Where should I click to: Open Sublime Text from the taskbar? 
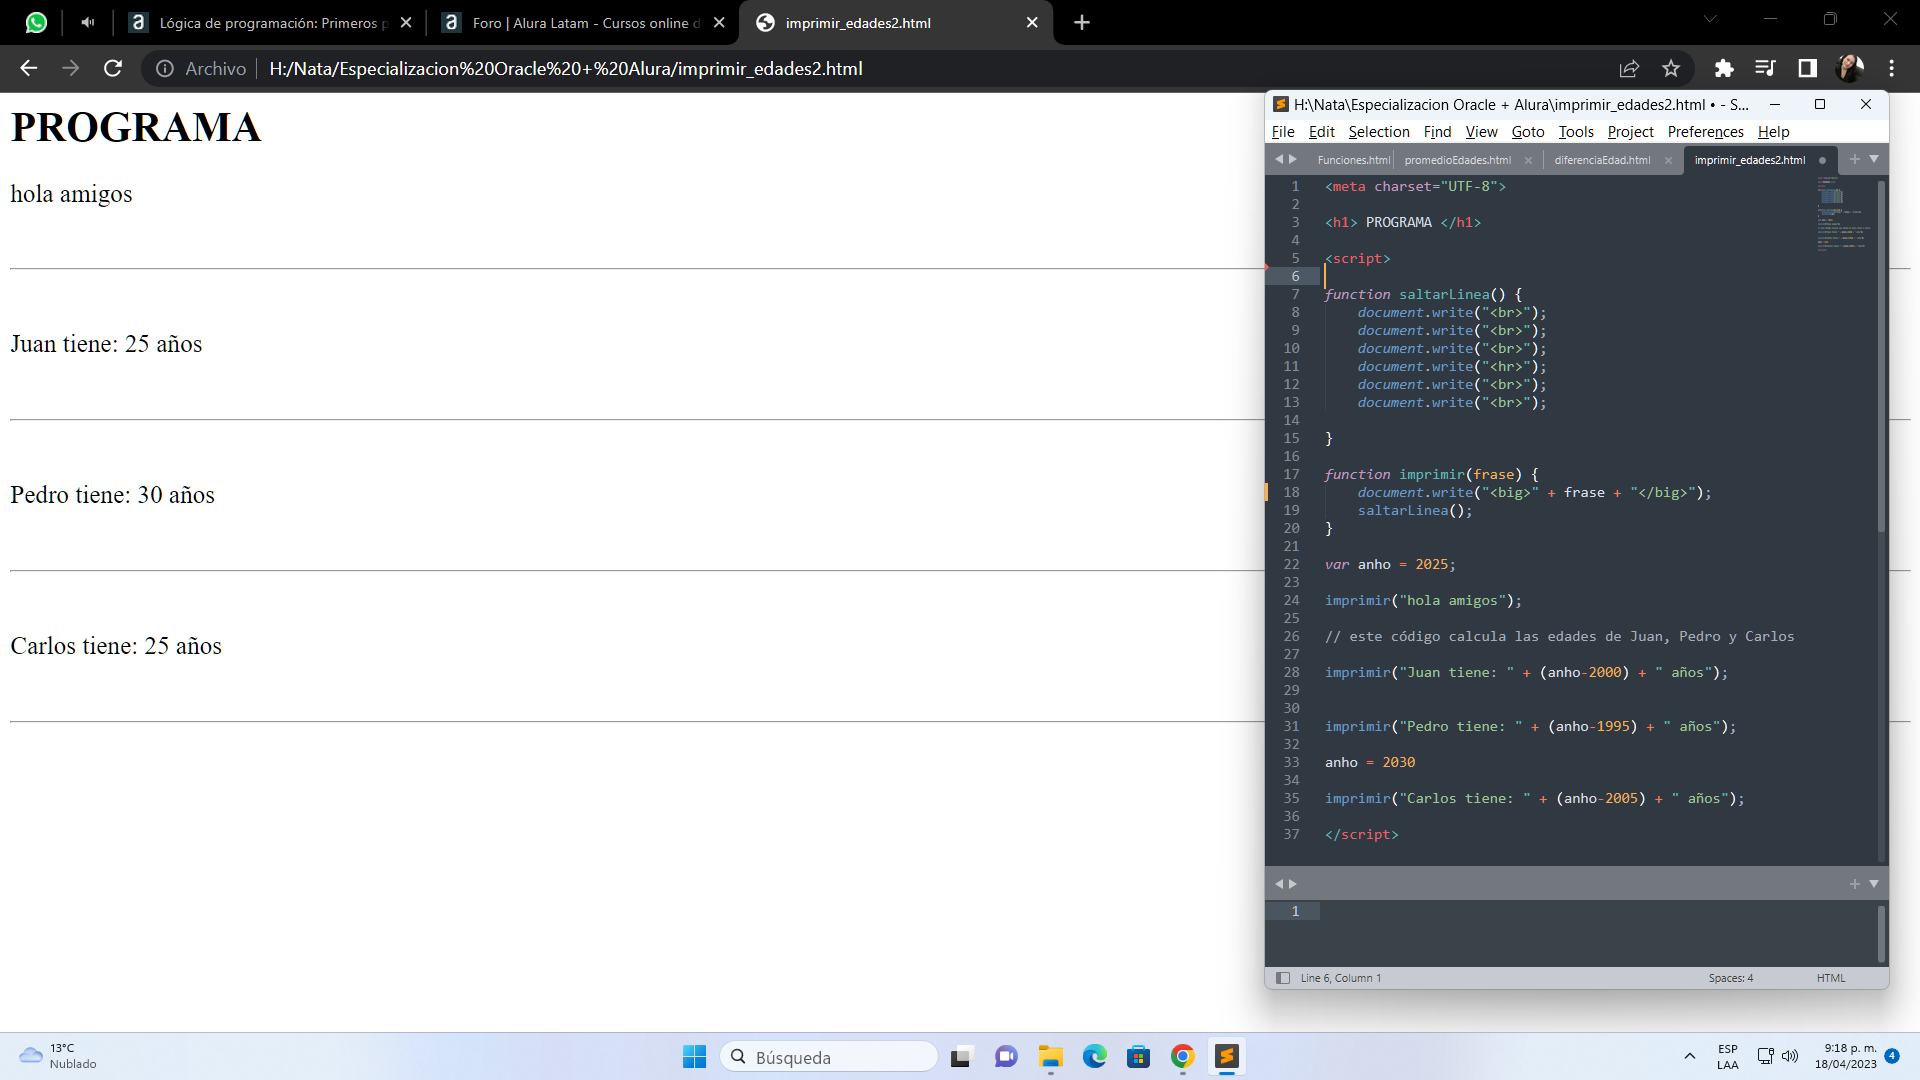pos(1226,1057)
